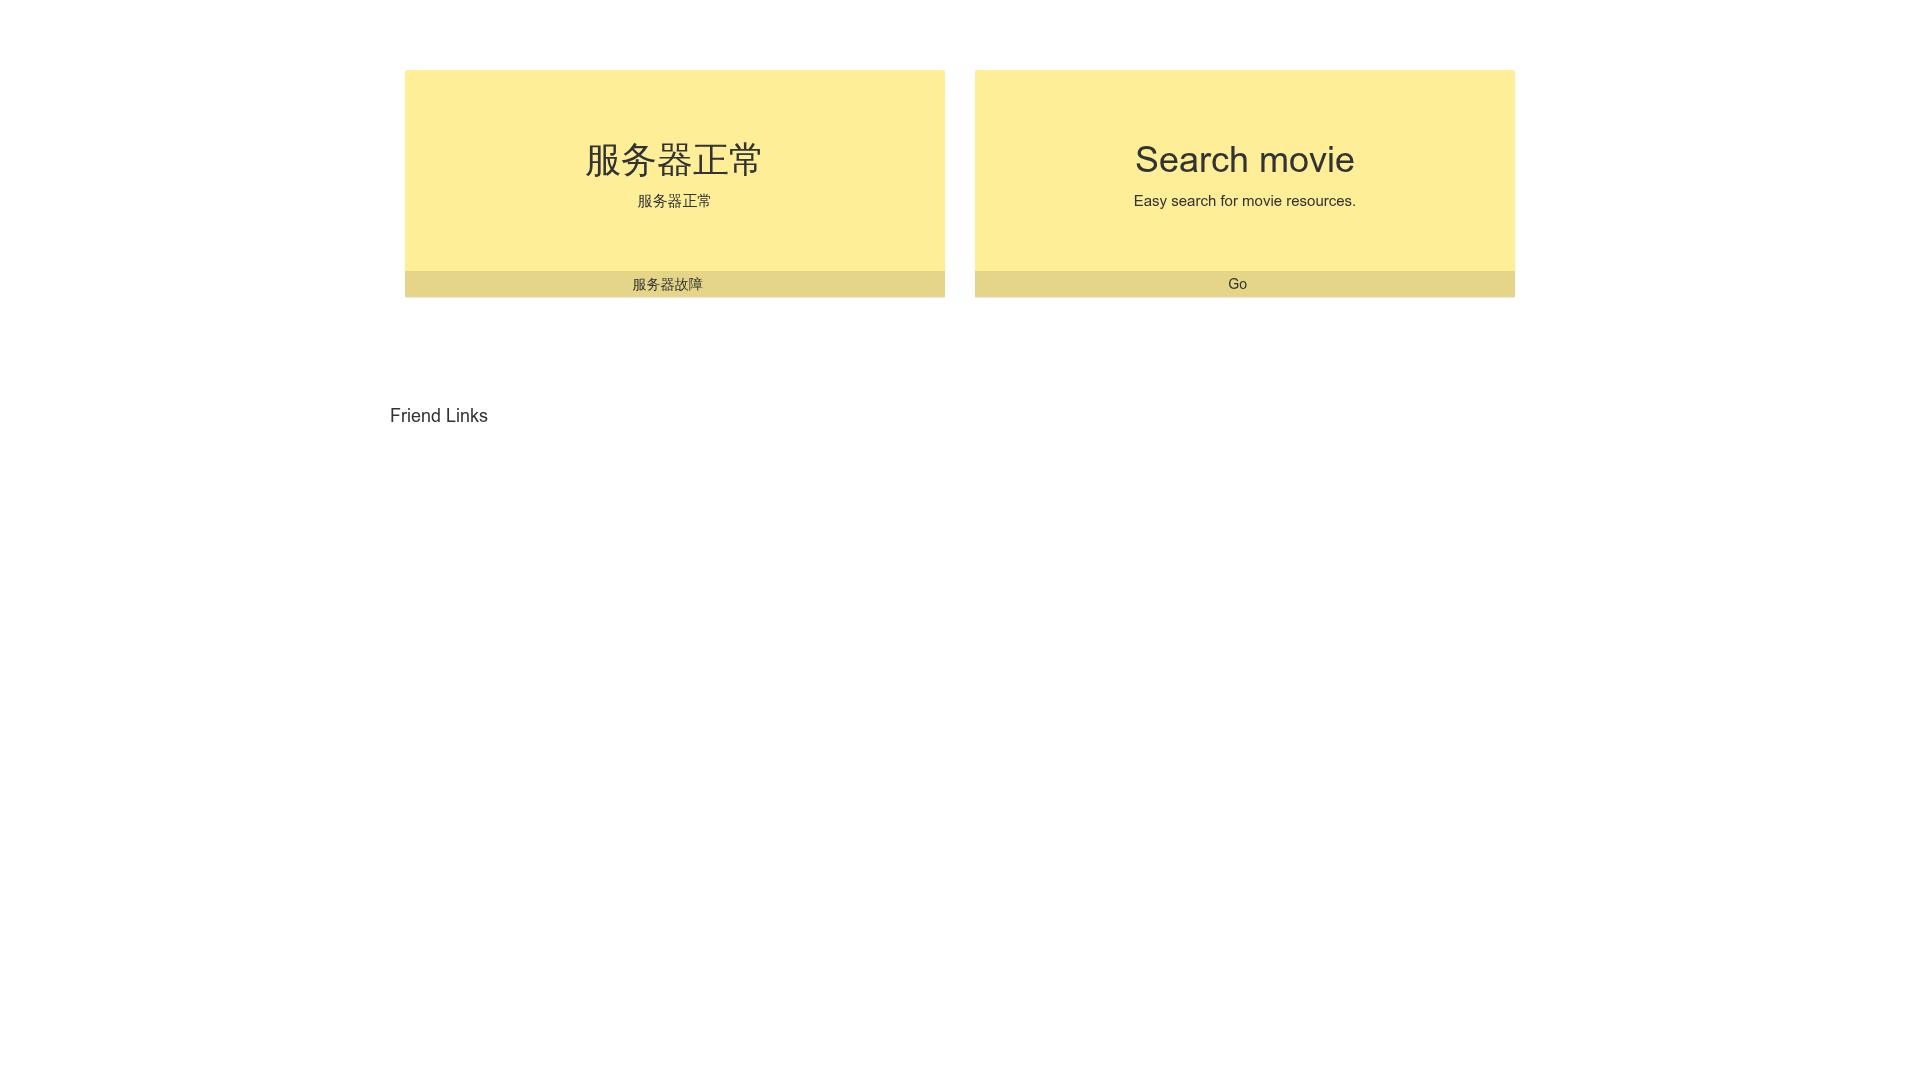
Task: Click the word 'Easy' in the description
Action: click(x=1150, y=201)
